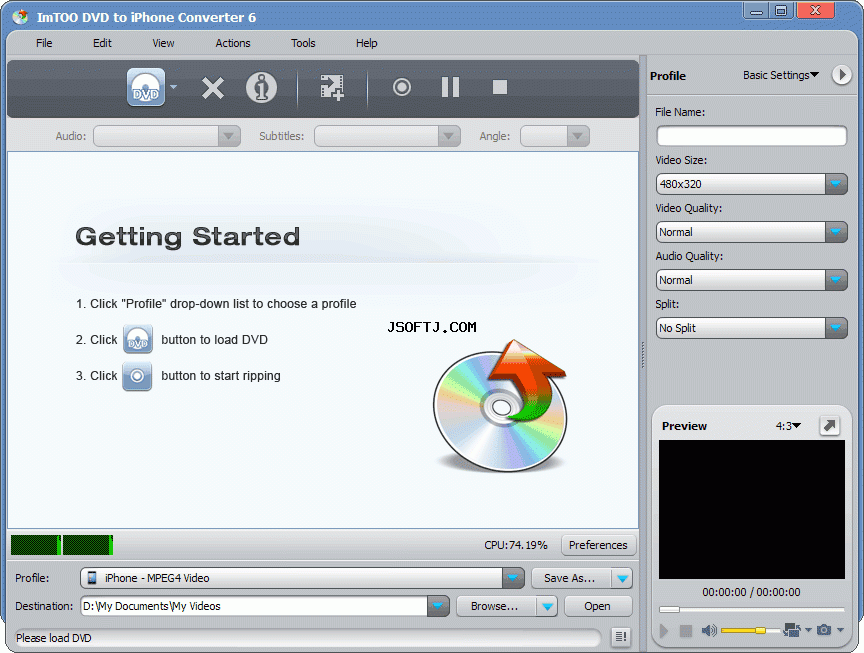
Task: Open the DVD info toolbar icon
Action: tap(261, 88)
